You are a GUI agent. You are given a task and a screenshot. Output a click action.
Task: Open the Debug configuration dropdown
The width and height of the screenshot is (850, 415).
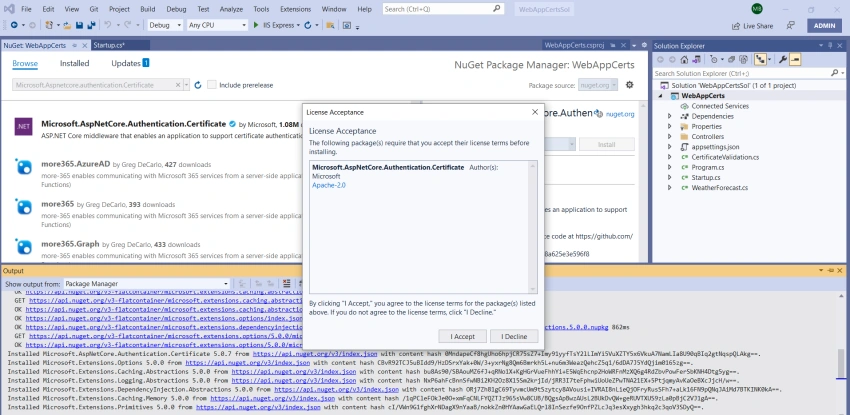(x=165, y=25)
